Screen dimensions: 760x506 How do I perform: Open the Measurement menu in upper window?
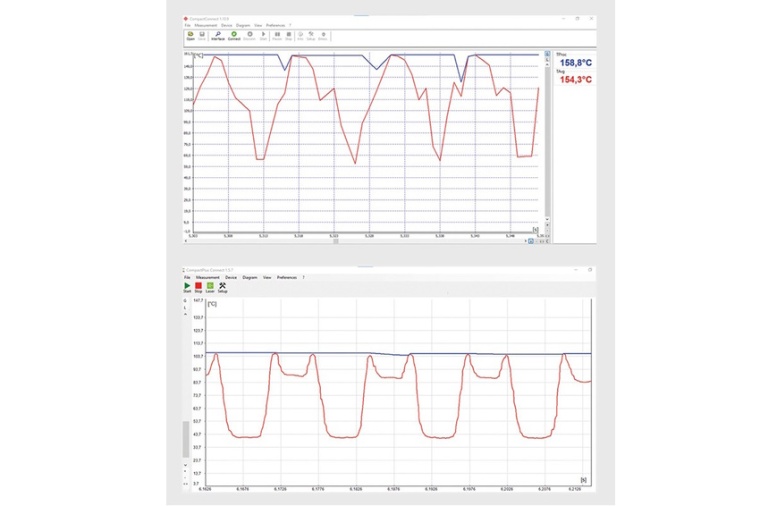pos(206,24)
